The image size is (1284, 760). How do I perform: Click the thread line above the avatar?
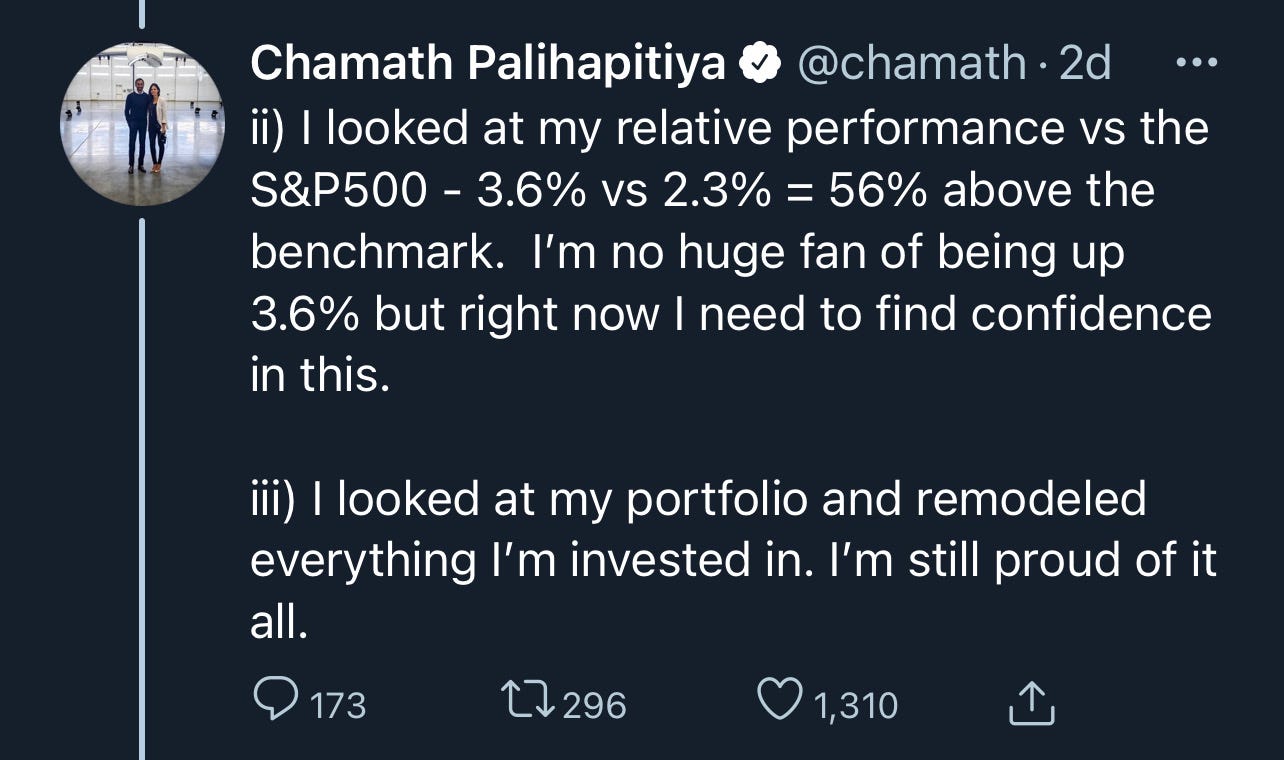tap(142, 14)
